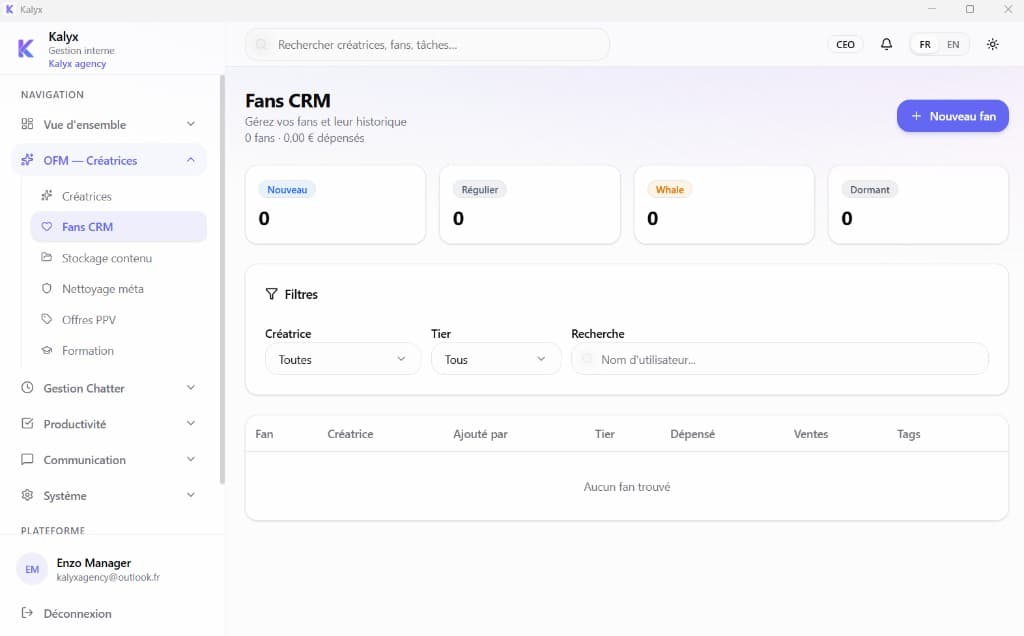Image resolution: width=1024 pixels, height=636 pixels.
Task: Click the Kalyx agency link
Action: (77, 63)
